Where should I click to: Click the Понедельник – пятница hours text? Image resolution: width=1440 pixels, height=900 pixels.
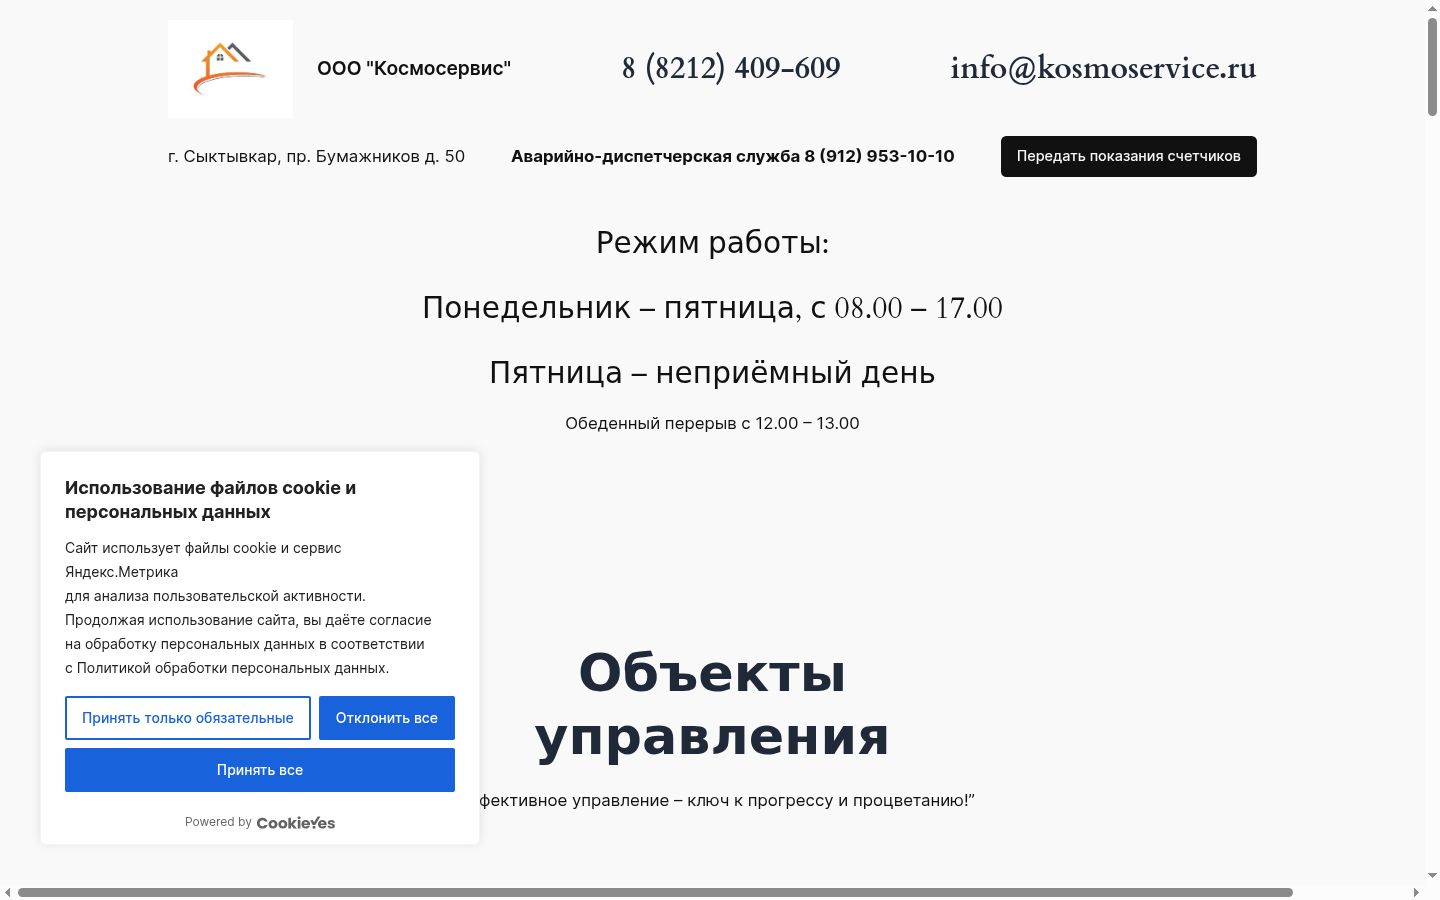pyautogui.click(x=712, y=308)
